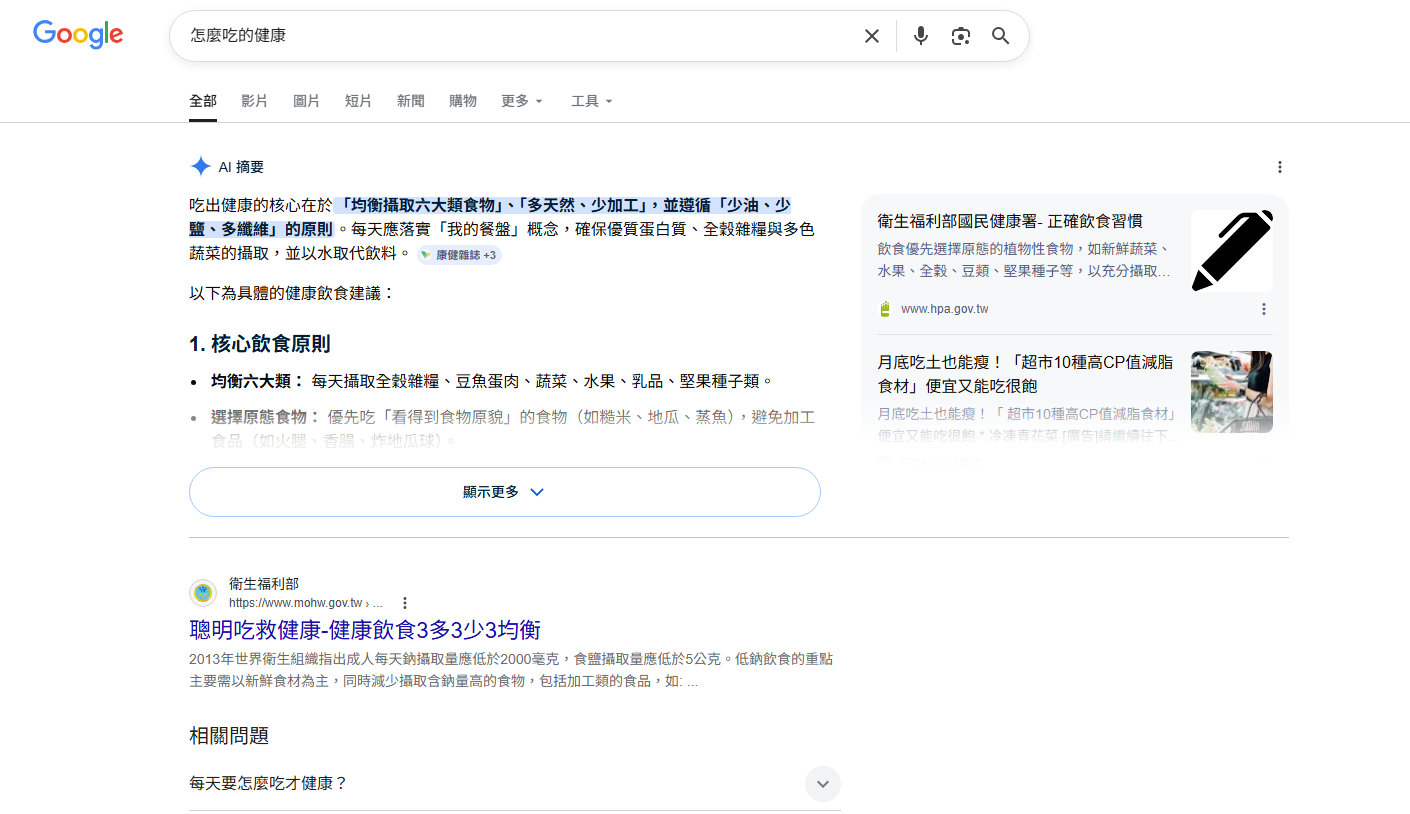Open the 工具 dropdown menu
1410x814 pixels.
point(592,101)
